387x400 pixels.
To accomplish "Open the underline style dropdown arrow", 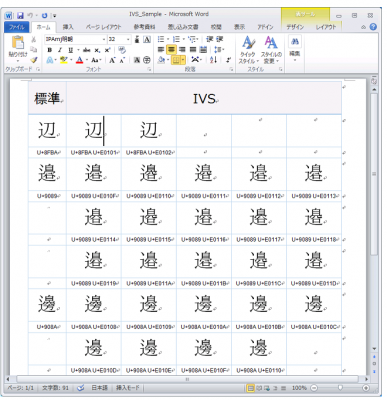I will tap(78, 50).
